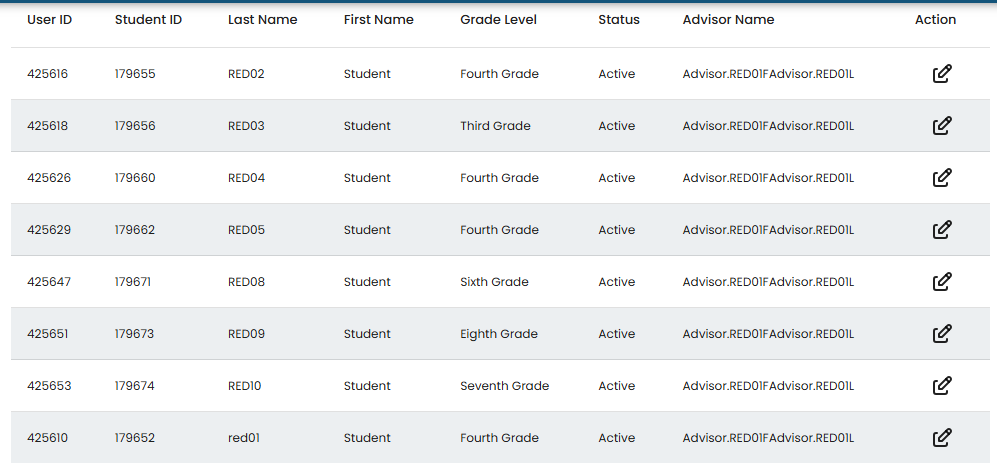Click the Student ID column header
This screenshot has width=997, height=463.
148,20
